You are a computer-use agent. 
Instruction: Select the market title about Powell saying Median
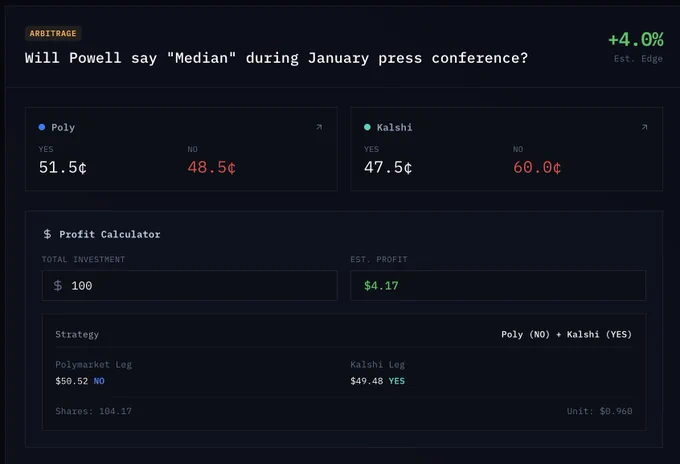click(276, 58)
